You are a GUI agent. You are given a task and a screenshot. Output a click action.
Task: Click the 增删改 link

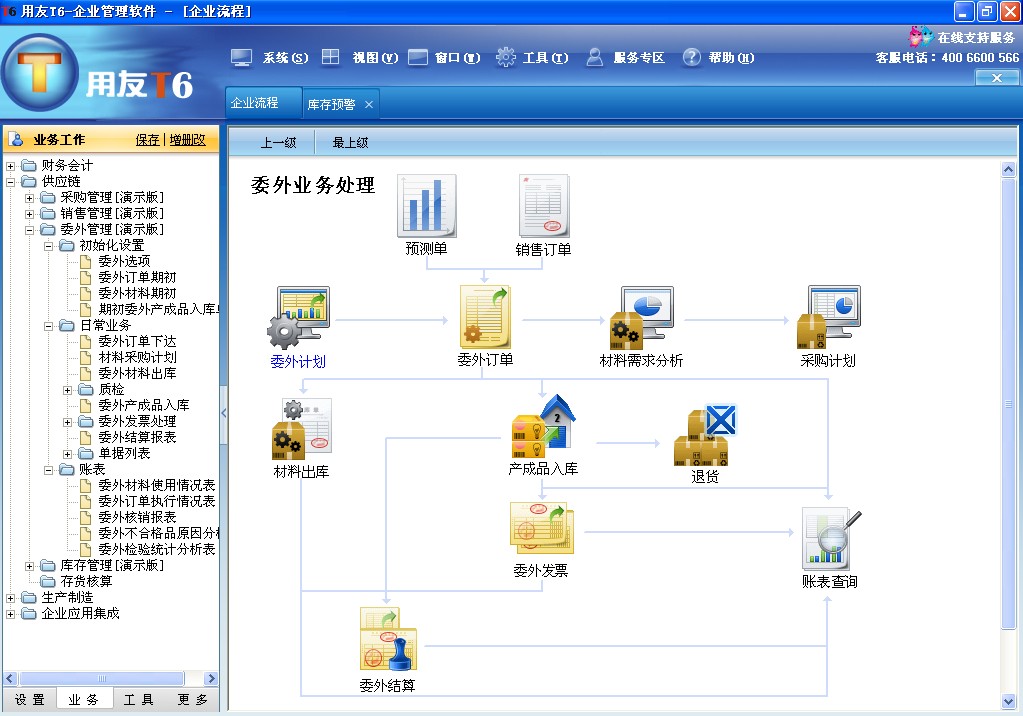point(187,140)
